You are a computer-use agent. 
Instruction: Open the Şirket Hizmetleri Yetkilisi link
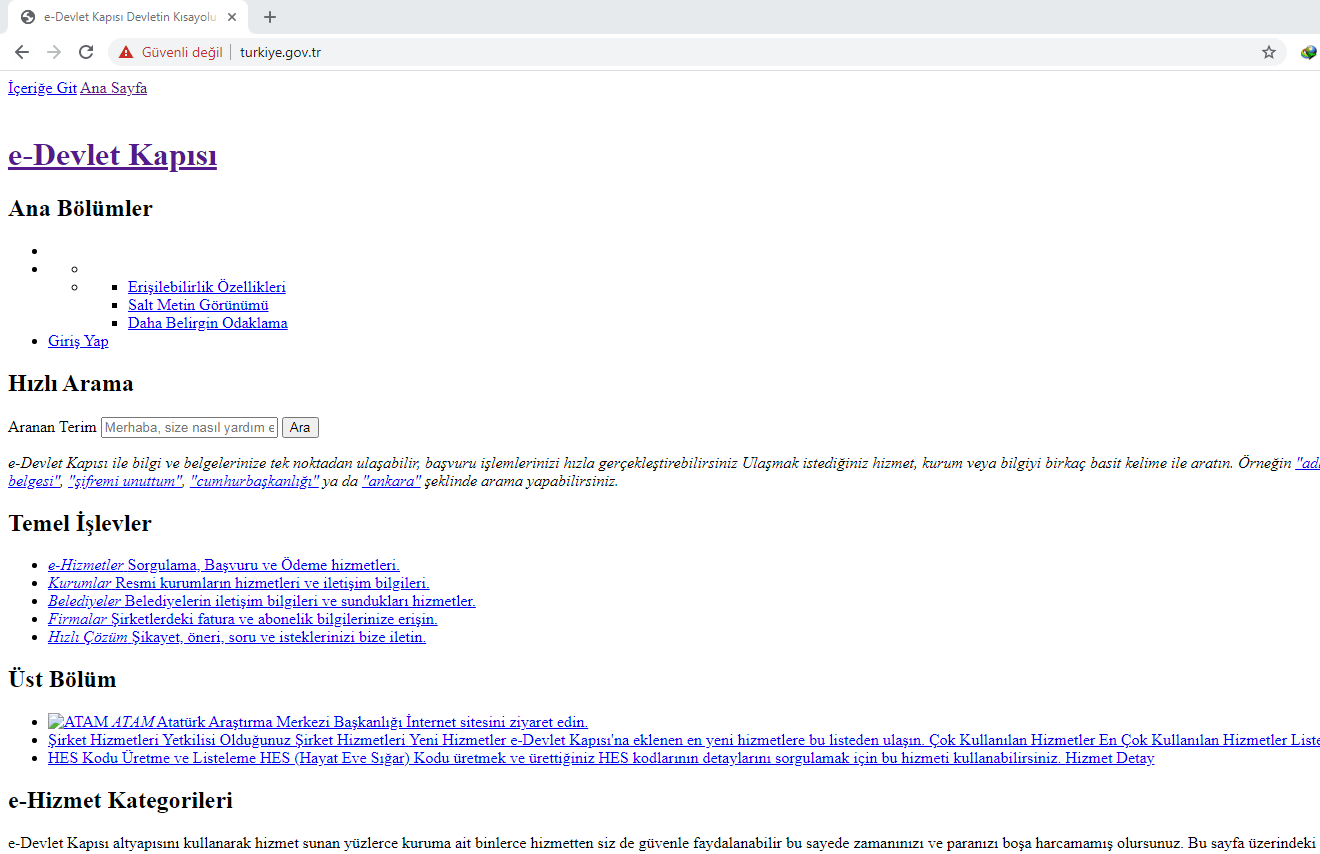pyautogui.click(x=684, y=740)
